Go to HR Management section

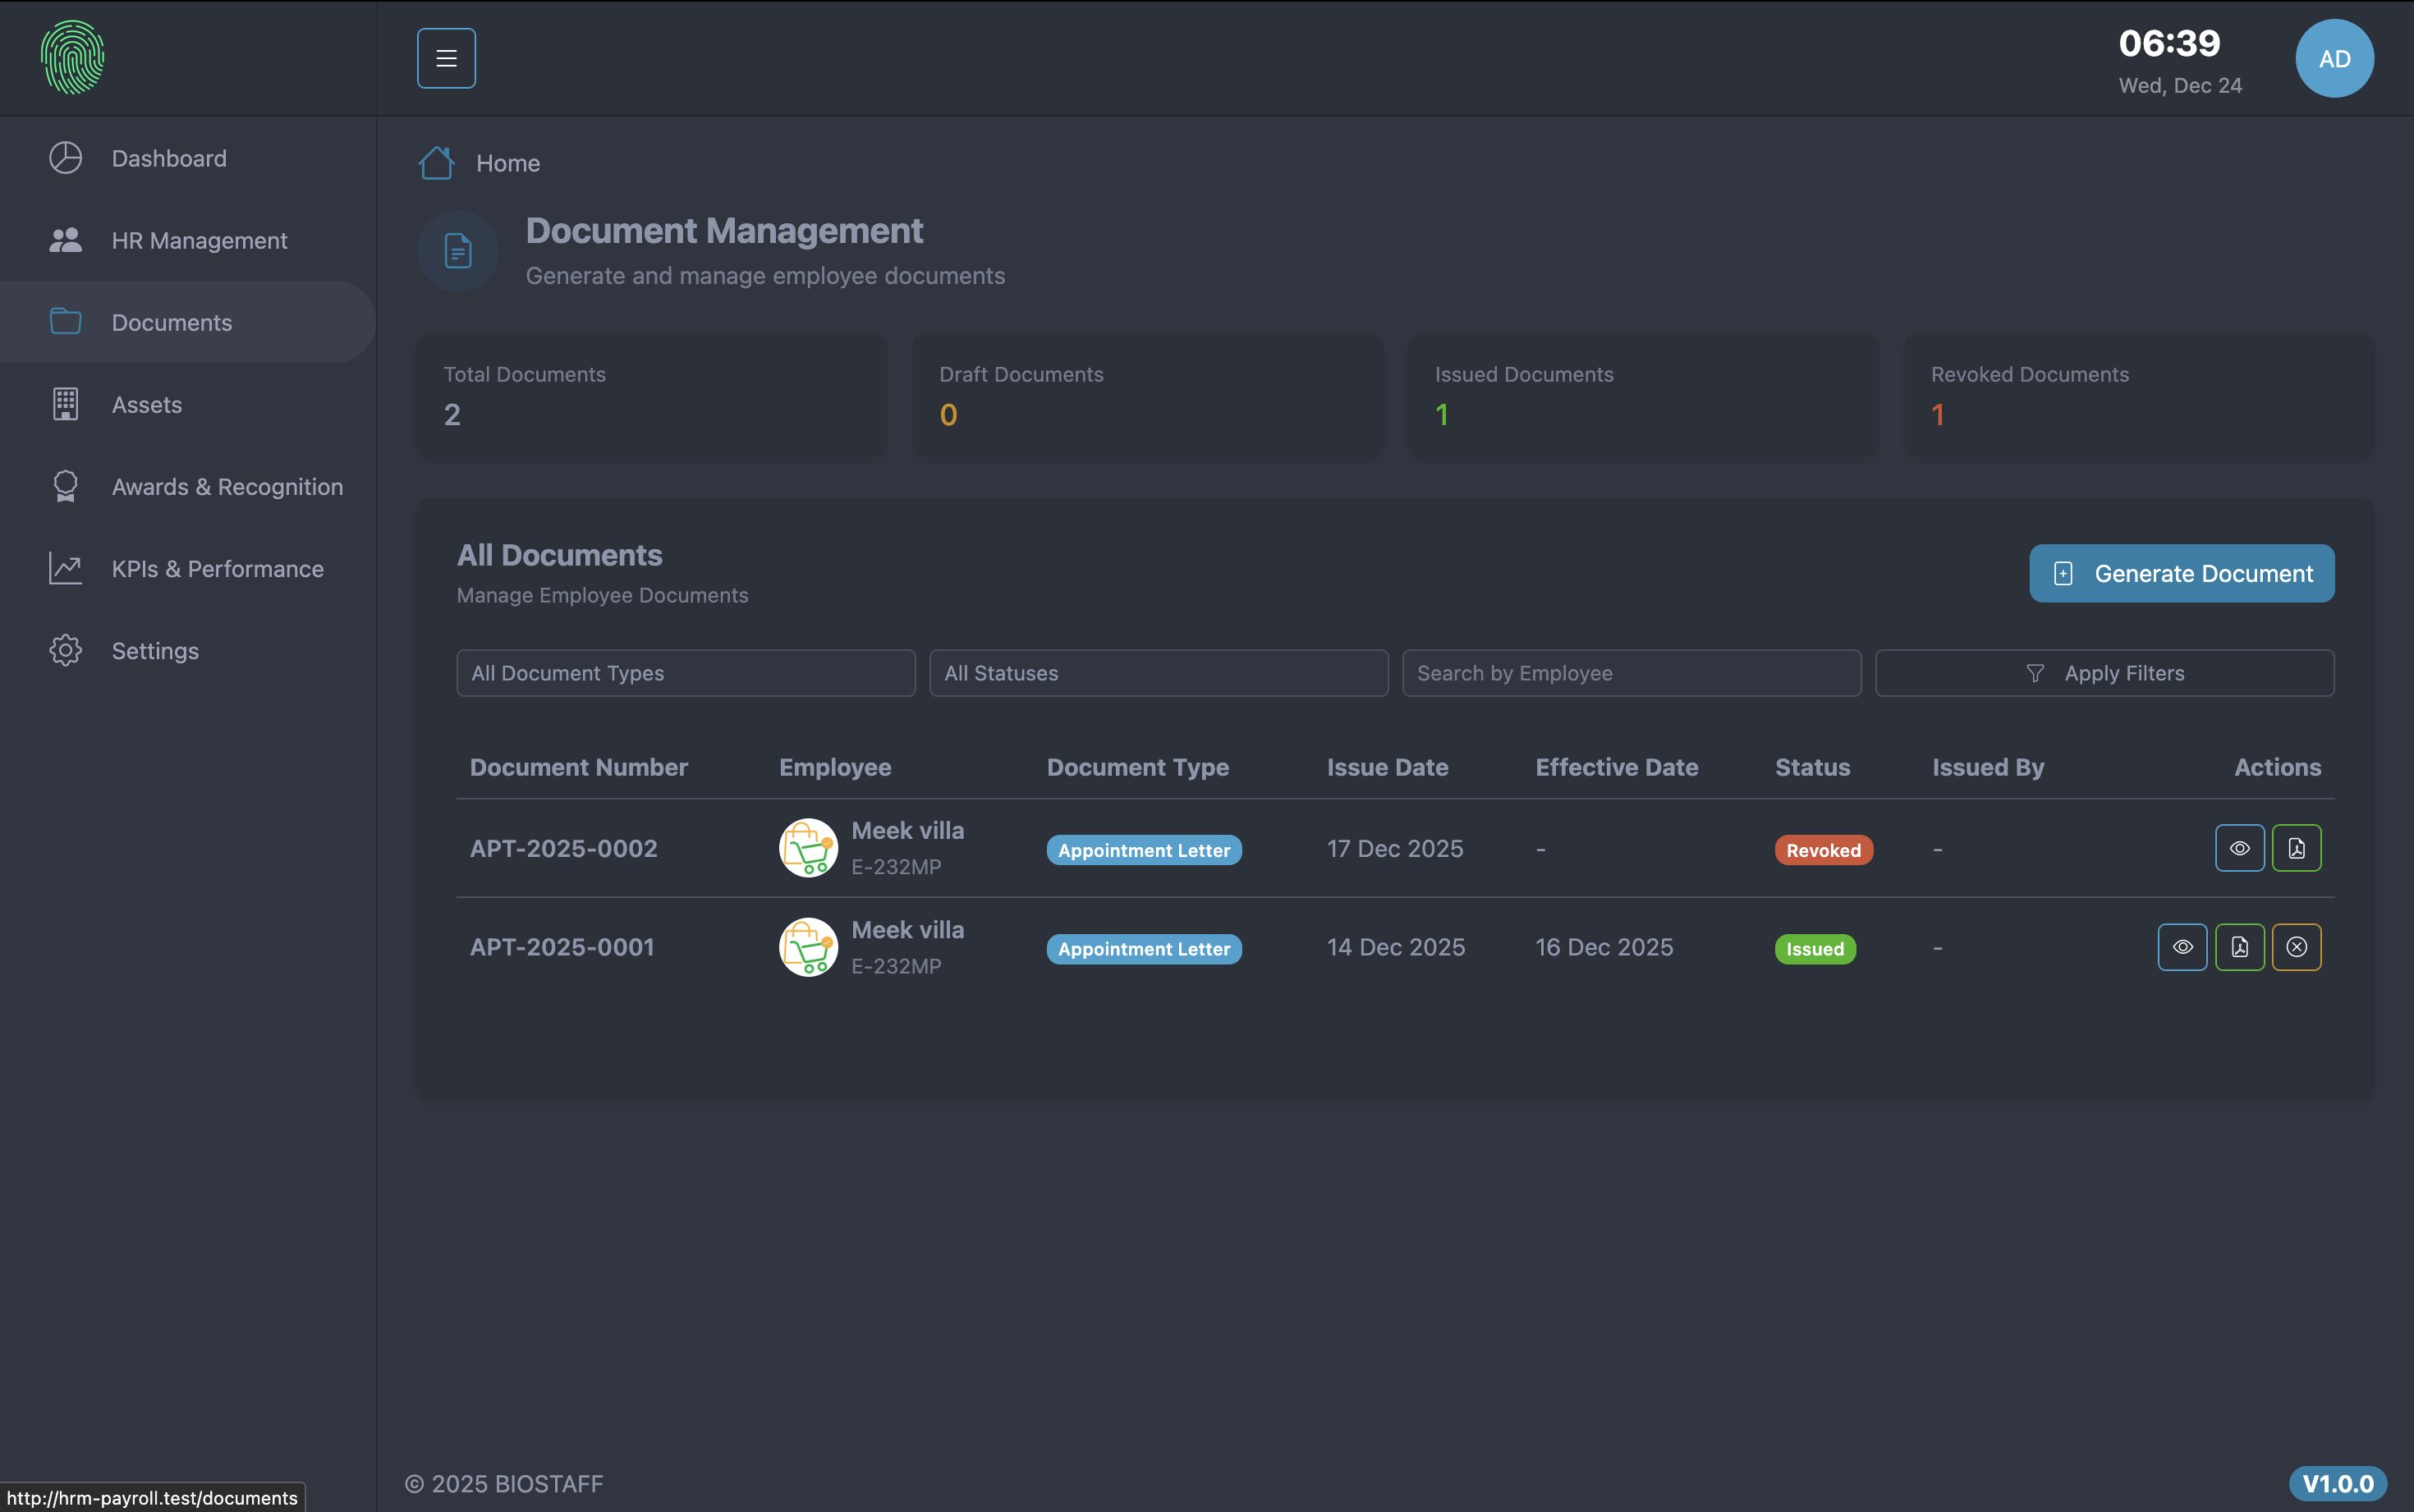[199, 240]
